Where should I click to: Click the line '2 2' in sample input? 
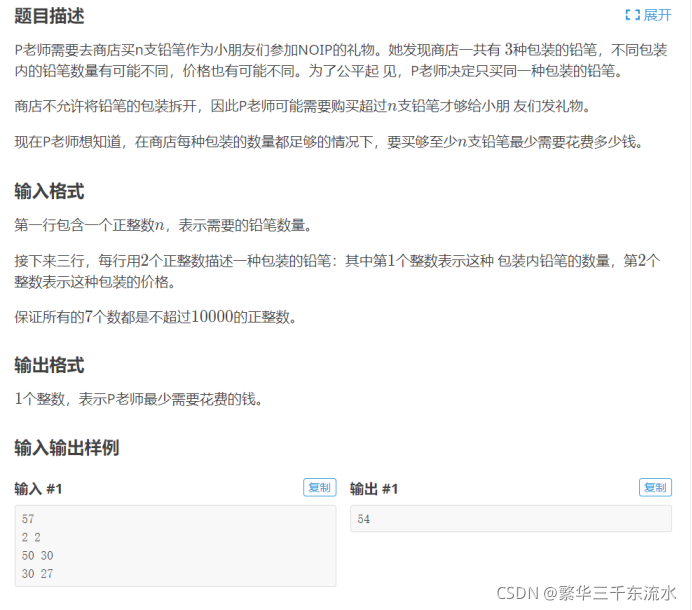pyautogui.click(x=31, y=537)
